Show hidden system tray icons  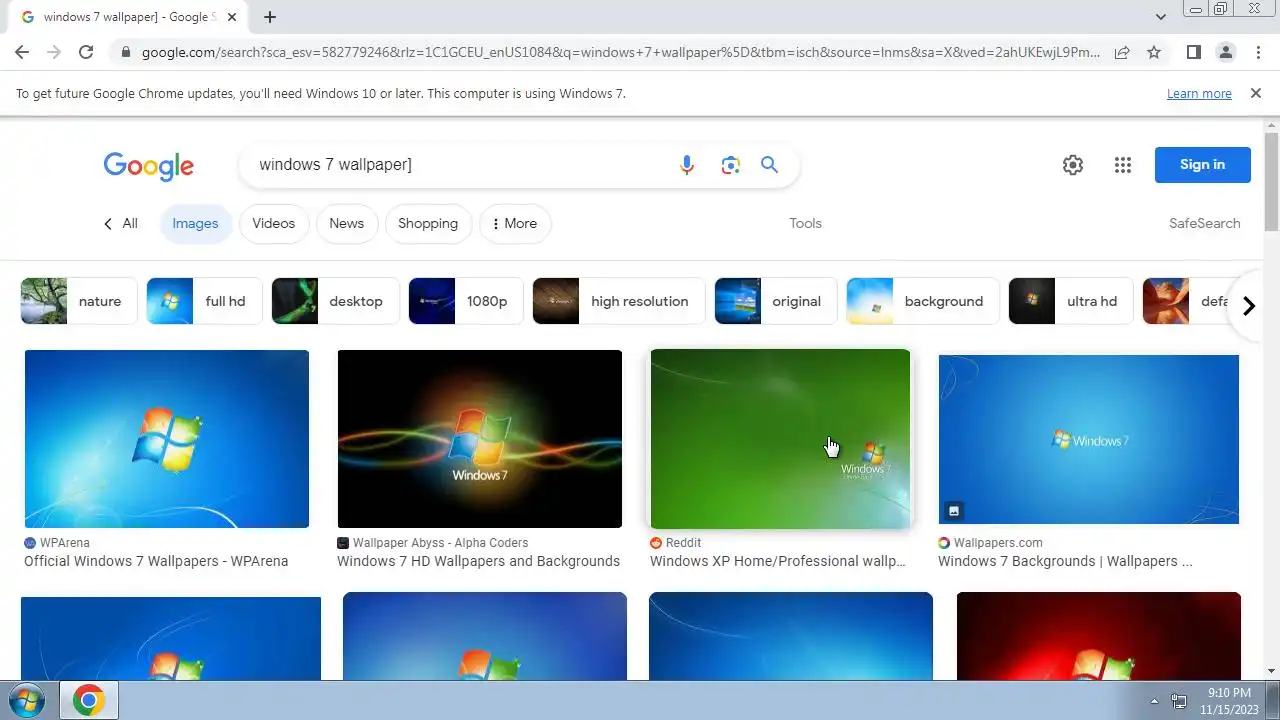(1154, 701)
